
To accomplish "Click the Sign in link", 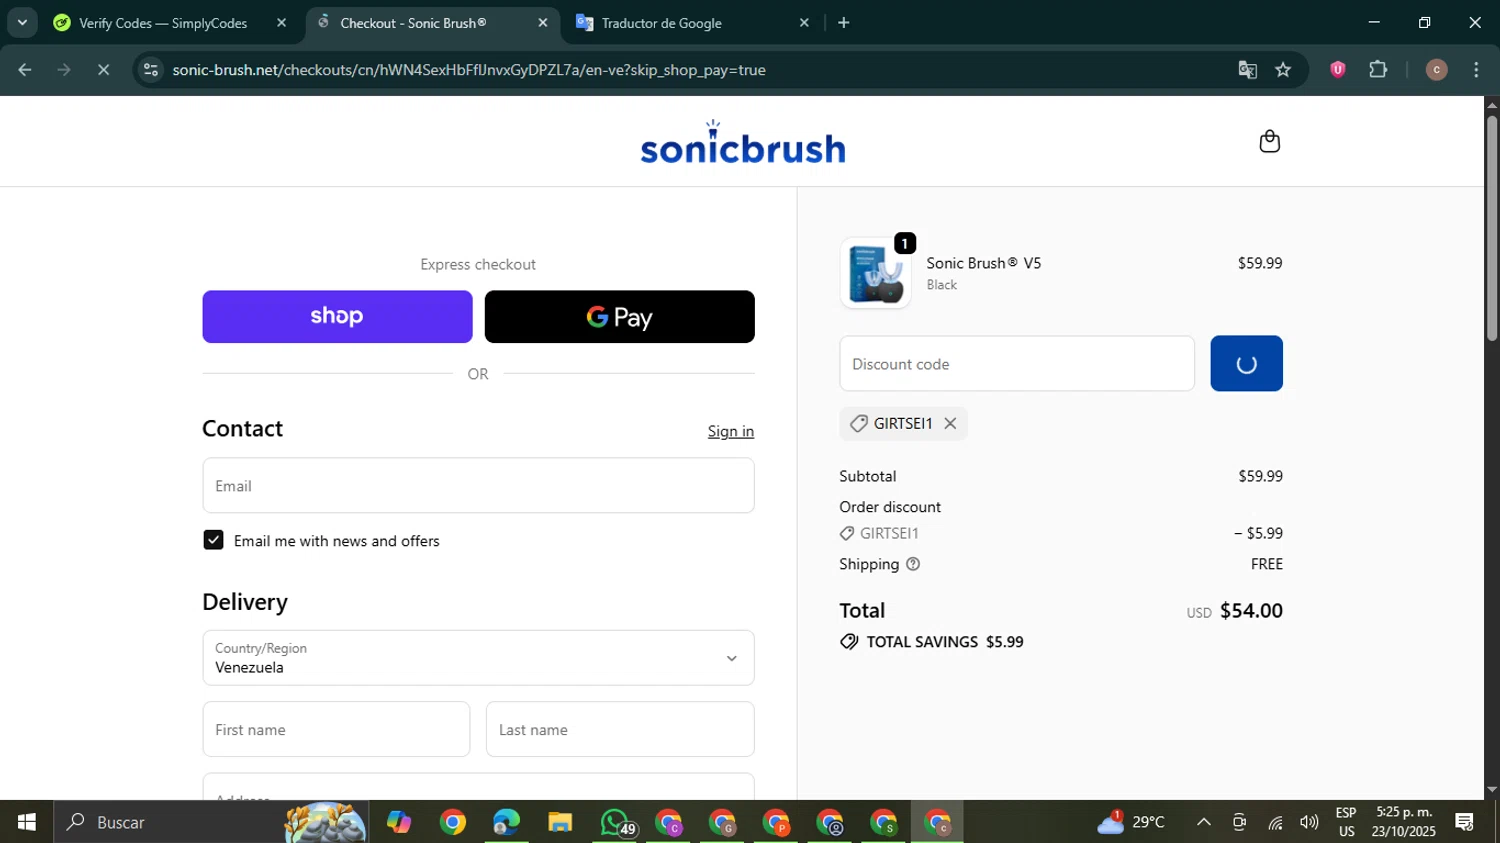I will click(x=731, y=431).
